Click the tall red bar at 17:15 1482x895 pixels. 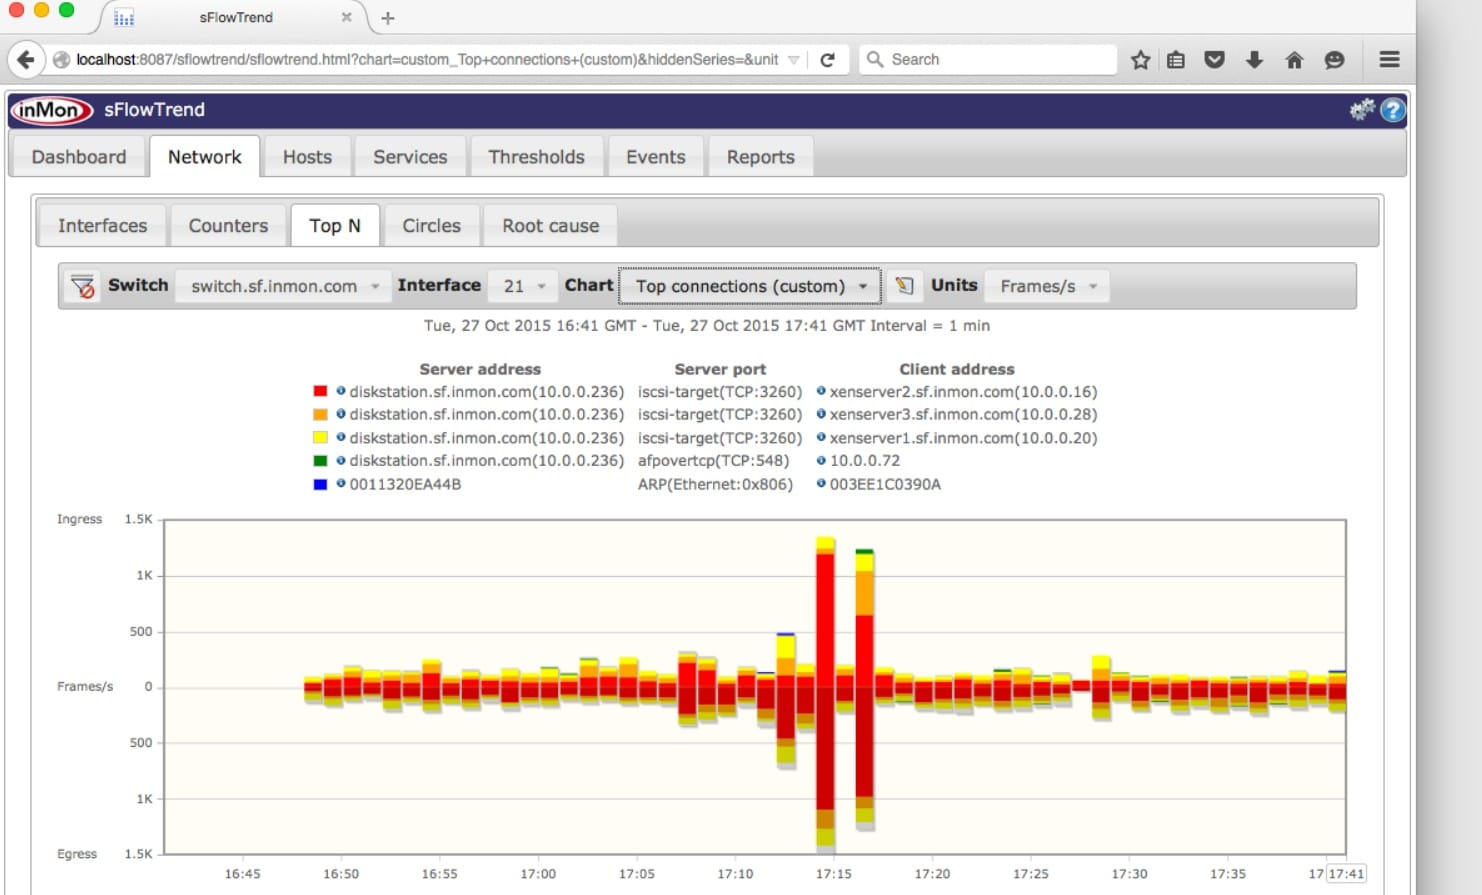click(825, 682)
